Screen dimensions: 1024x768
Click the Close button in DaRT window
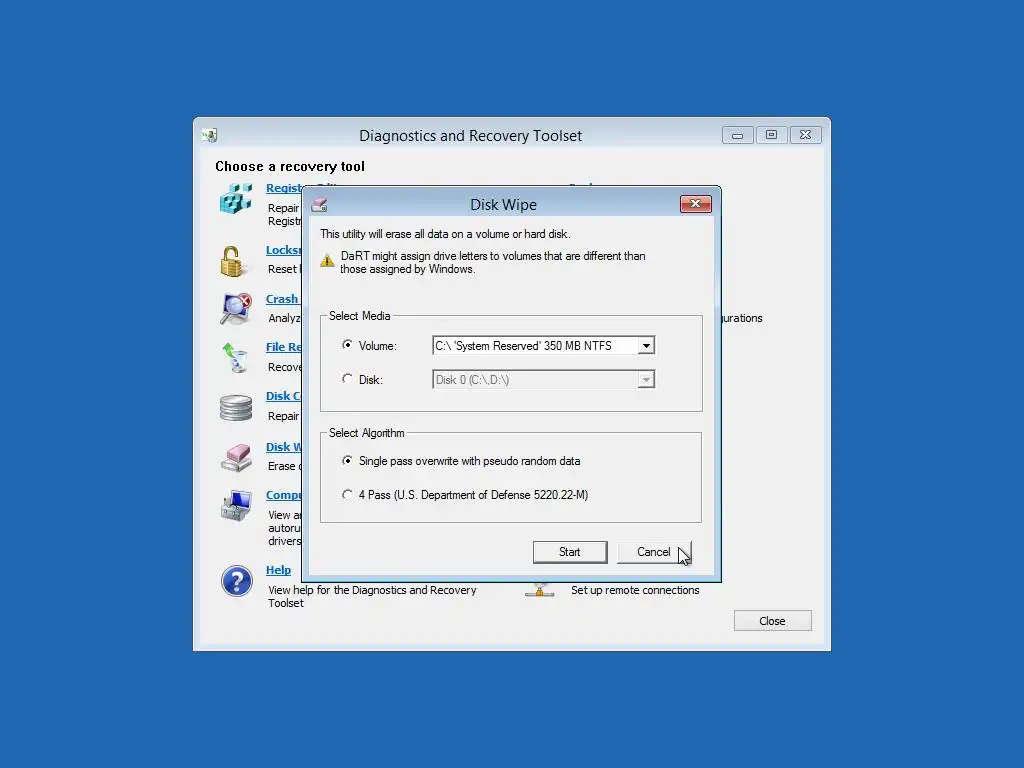click(773, 621)
